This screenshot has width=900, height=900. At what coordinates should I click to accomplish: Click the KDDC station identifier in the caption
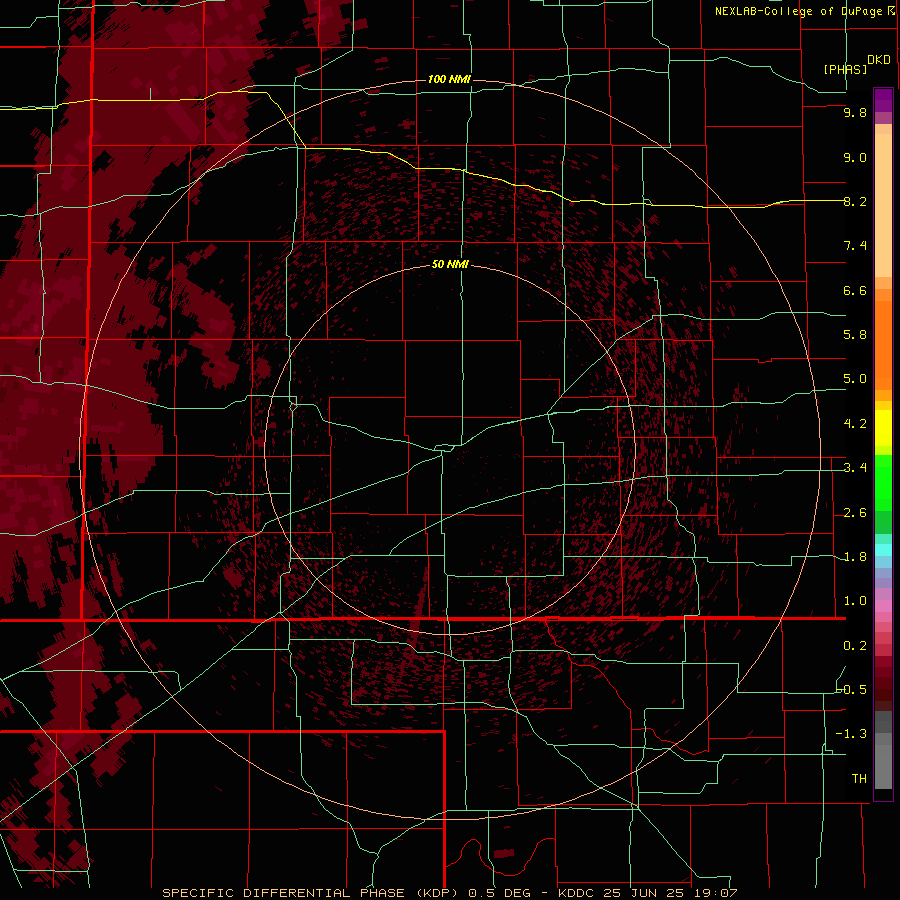(x=576, y=893)
